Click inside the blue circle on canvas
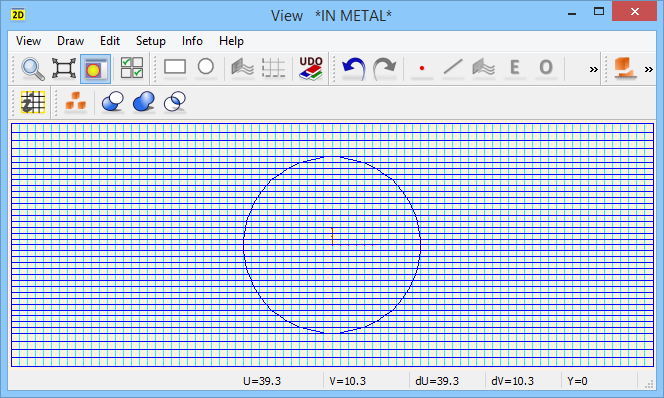The image size is (664, 398). pos(332,245)
